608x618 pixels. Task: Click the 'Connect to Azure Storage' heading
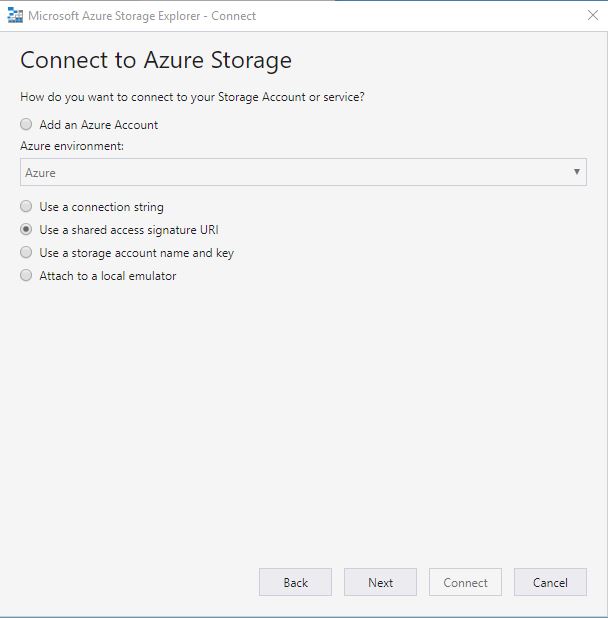coord(156,61)
